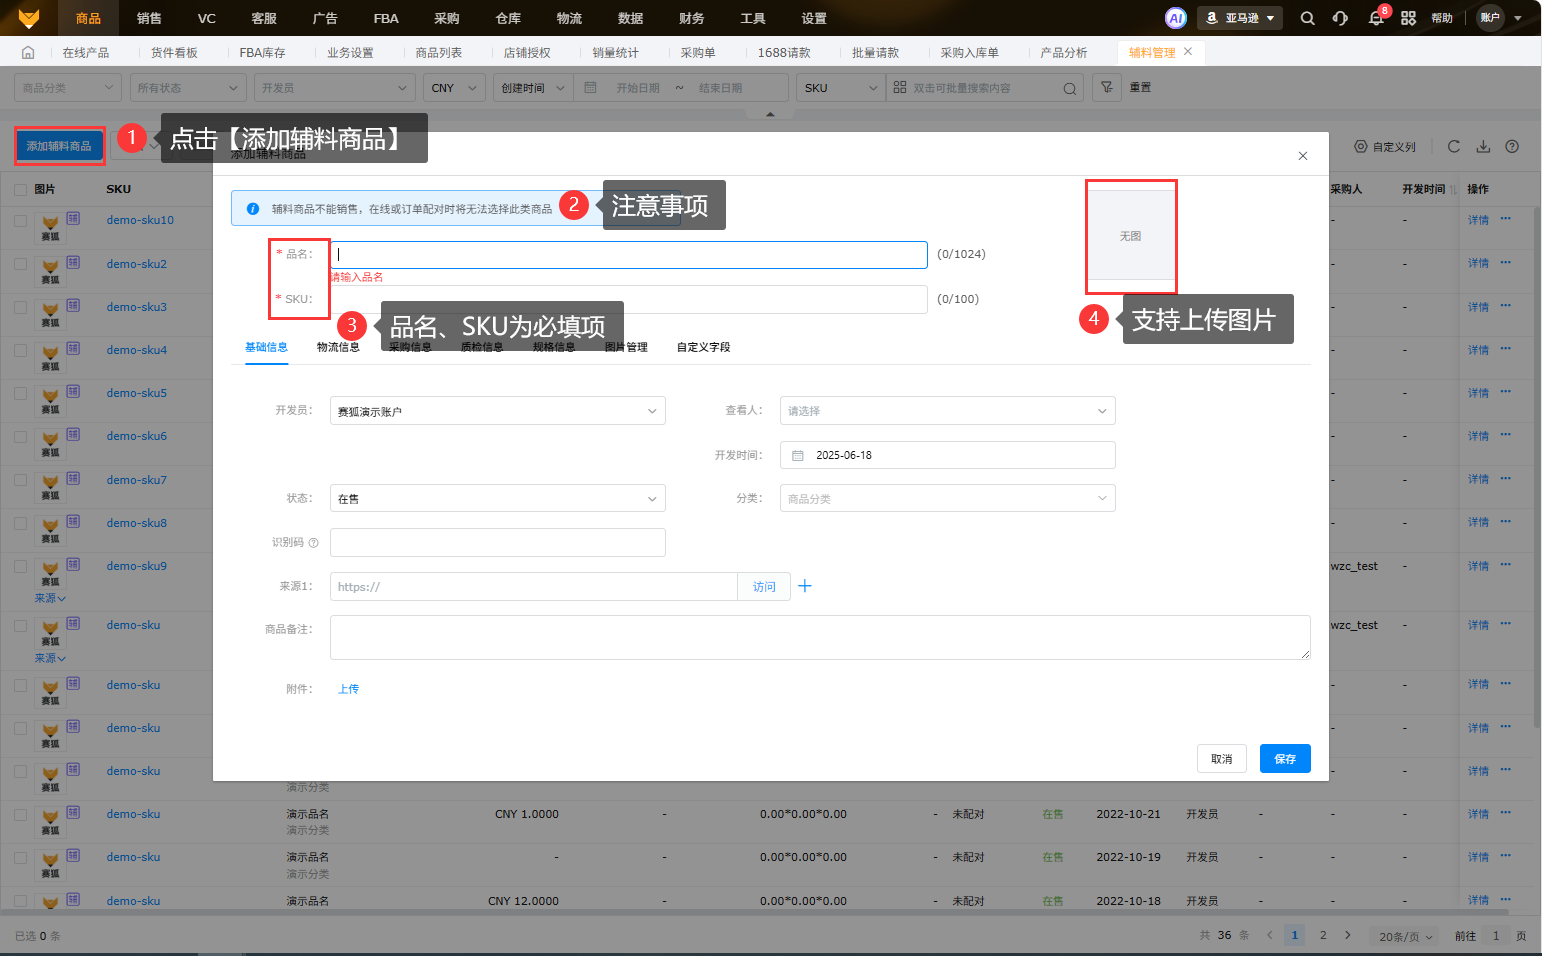Click the blue 保存 button
Screen dimensions: 1542x956
click(x=1285, y=759)
